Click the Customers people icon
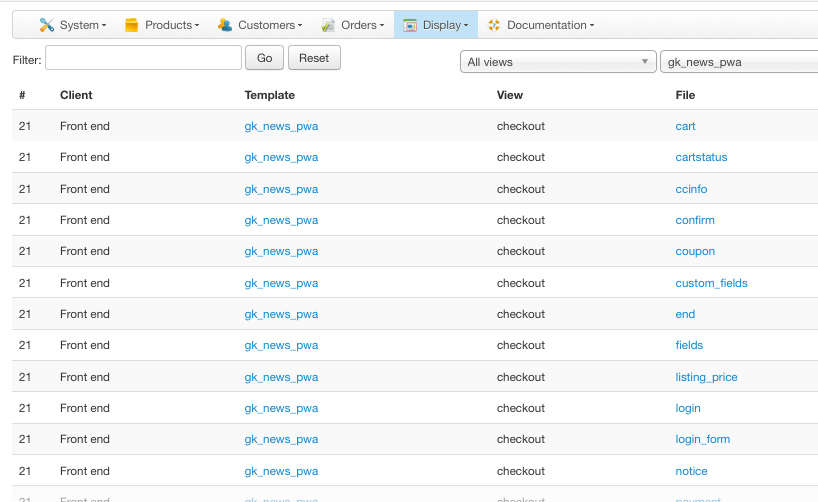The height and width of the screenshot is (502, 818). pyautogui.click(x=225, y=25)
